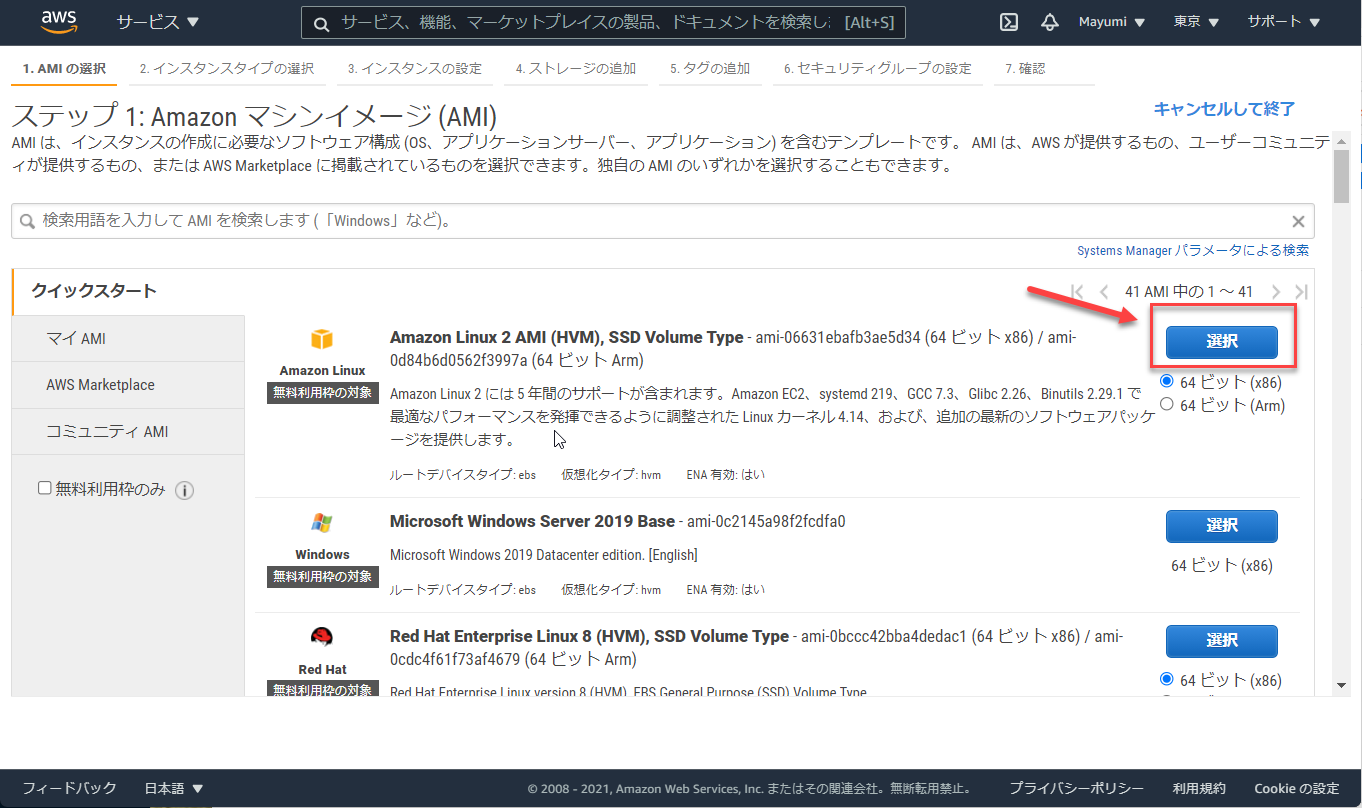Click the info icon next to 無料利用枠のみ
This screenshot has width=1362, height=808.
click(184, 490)
